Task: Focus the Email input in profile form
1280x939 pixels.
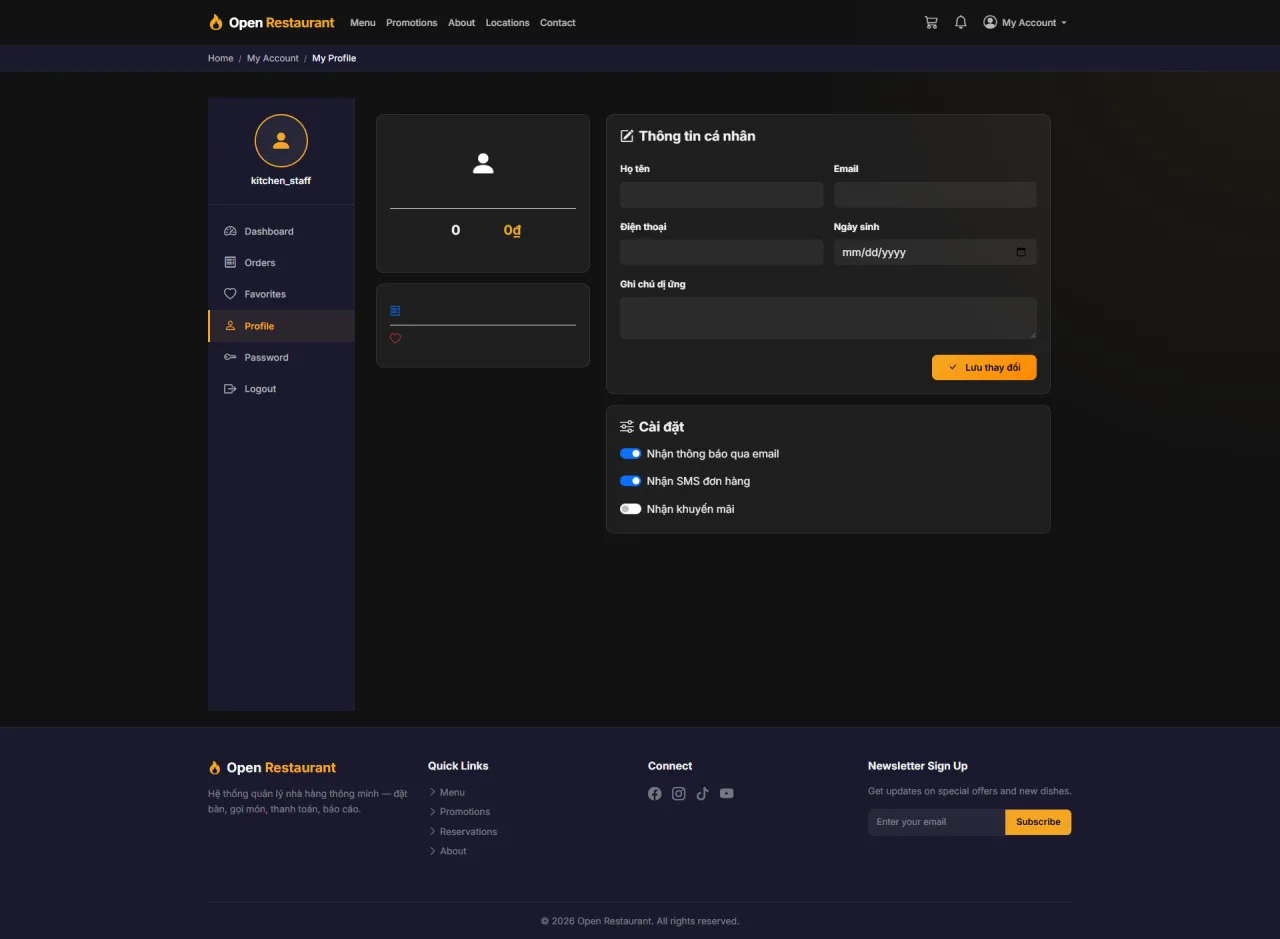Action: pyautogui.click(x=935, y=195)
